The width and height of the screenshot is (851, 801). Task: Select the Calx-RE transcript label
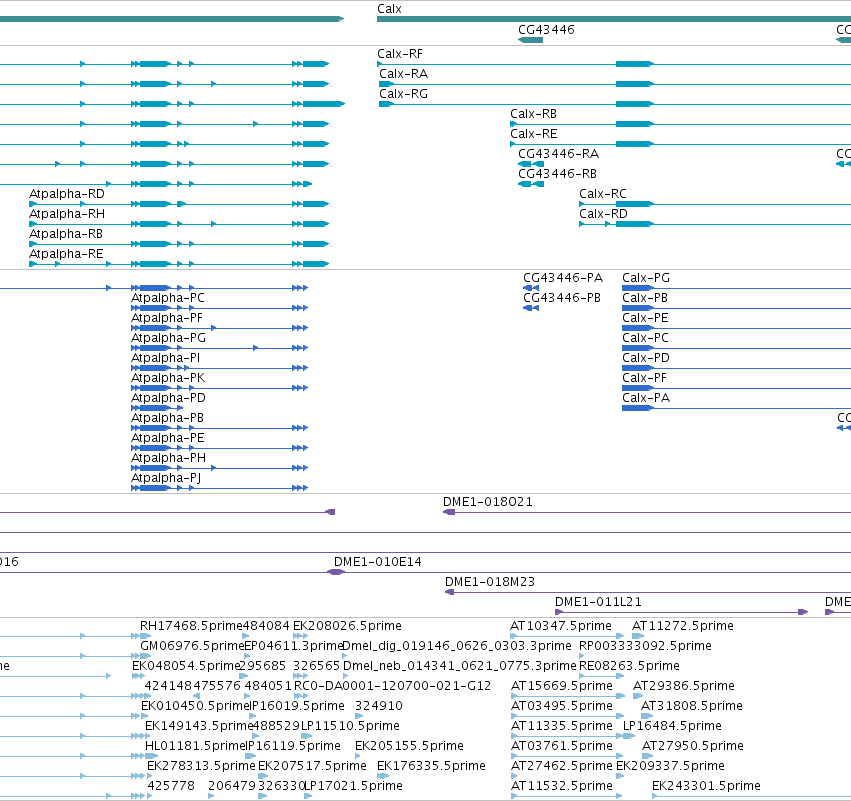(534, 134)
